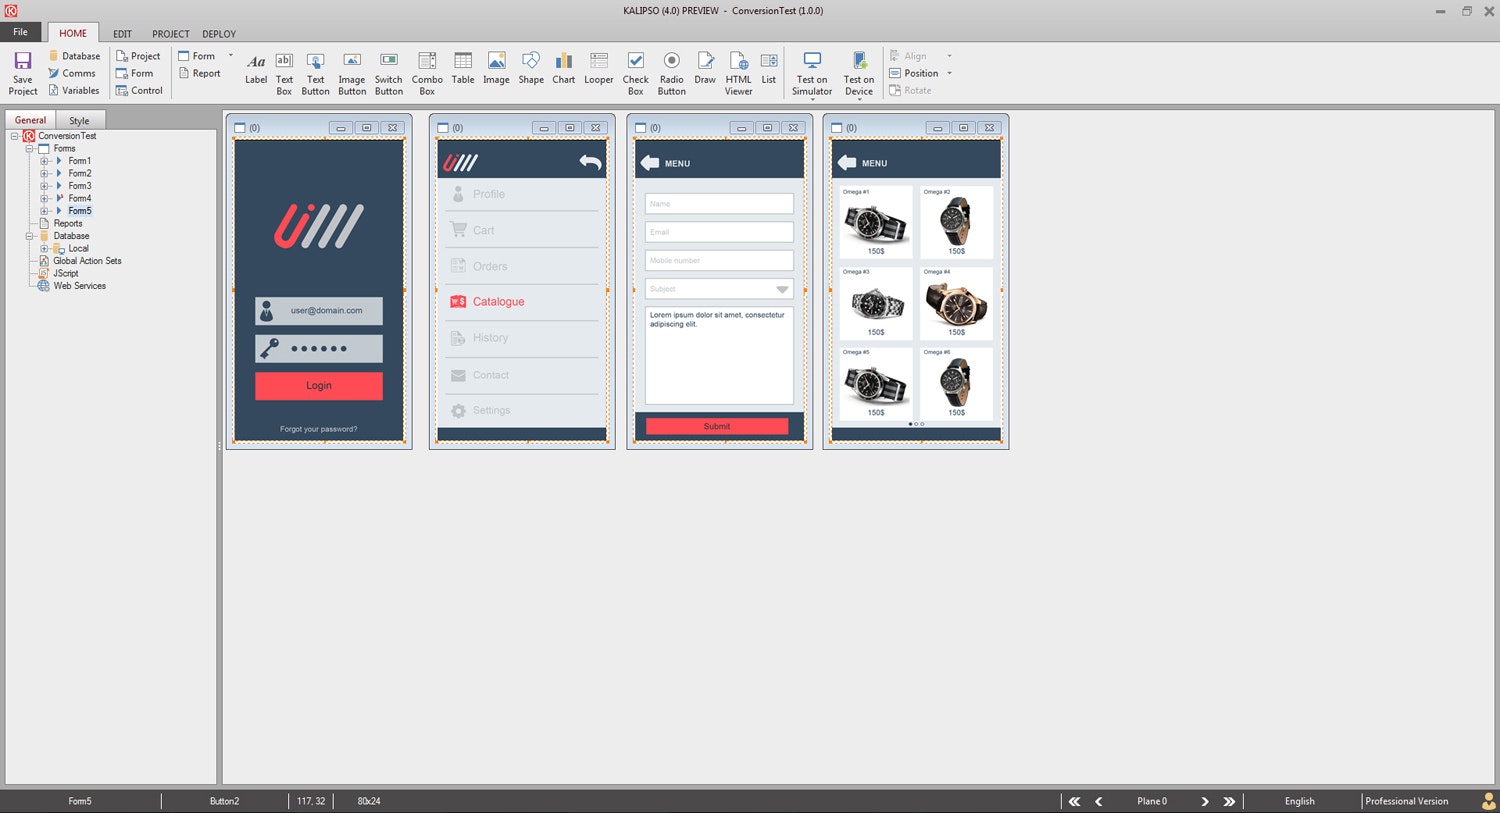Select the Label tool
This screenshot has width=1500, height=813.
click(256, 72)
